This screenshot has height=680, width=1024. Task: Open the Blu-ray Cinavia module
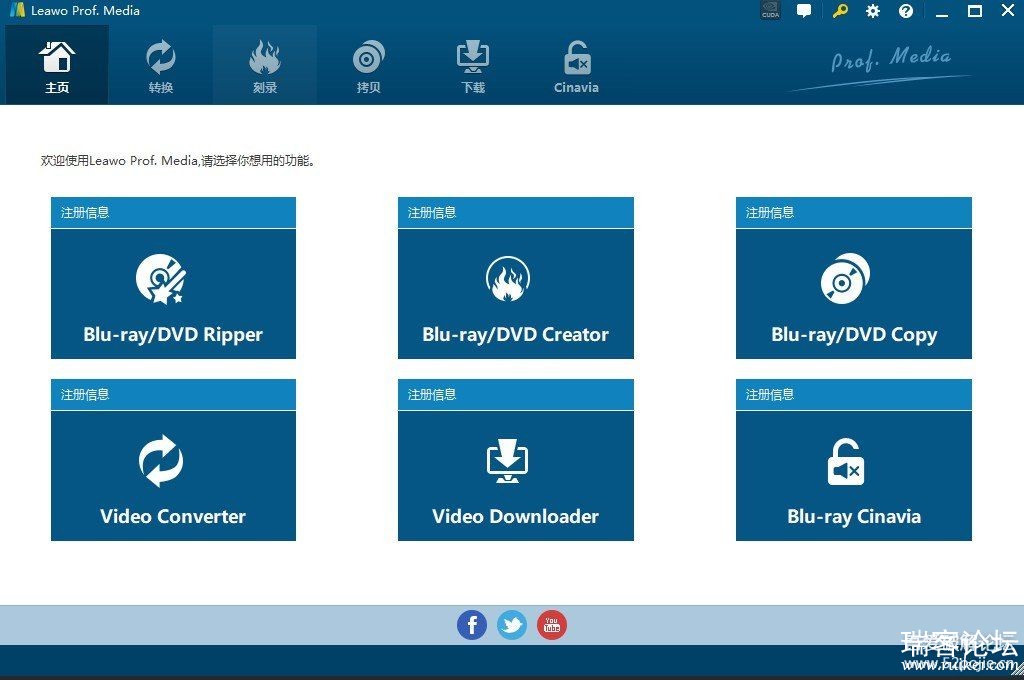pyautogui.click(x=854, y=476)
